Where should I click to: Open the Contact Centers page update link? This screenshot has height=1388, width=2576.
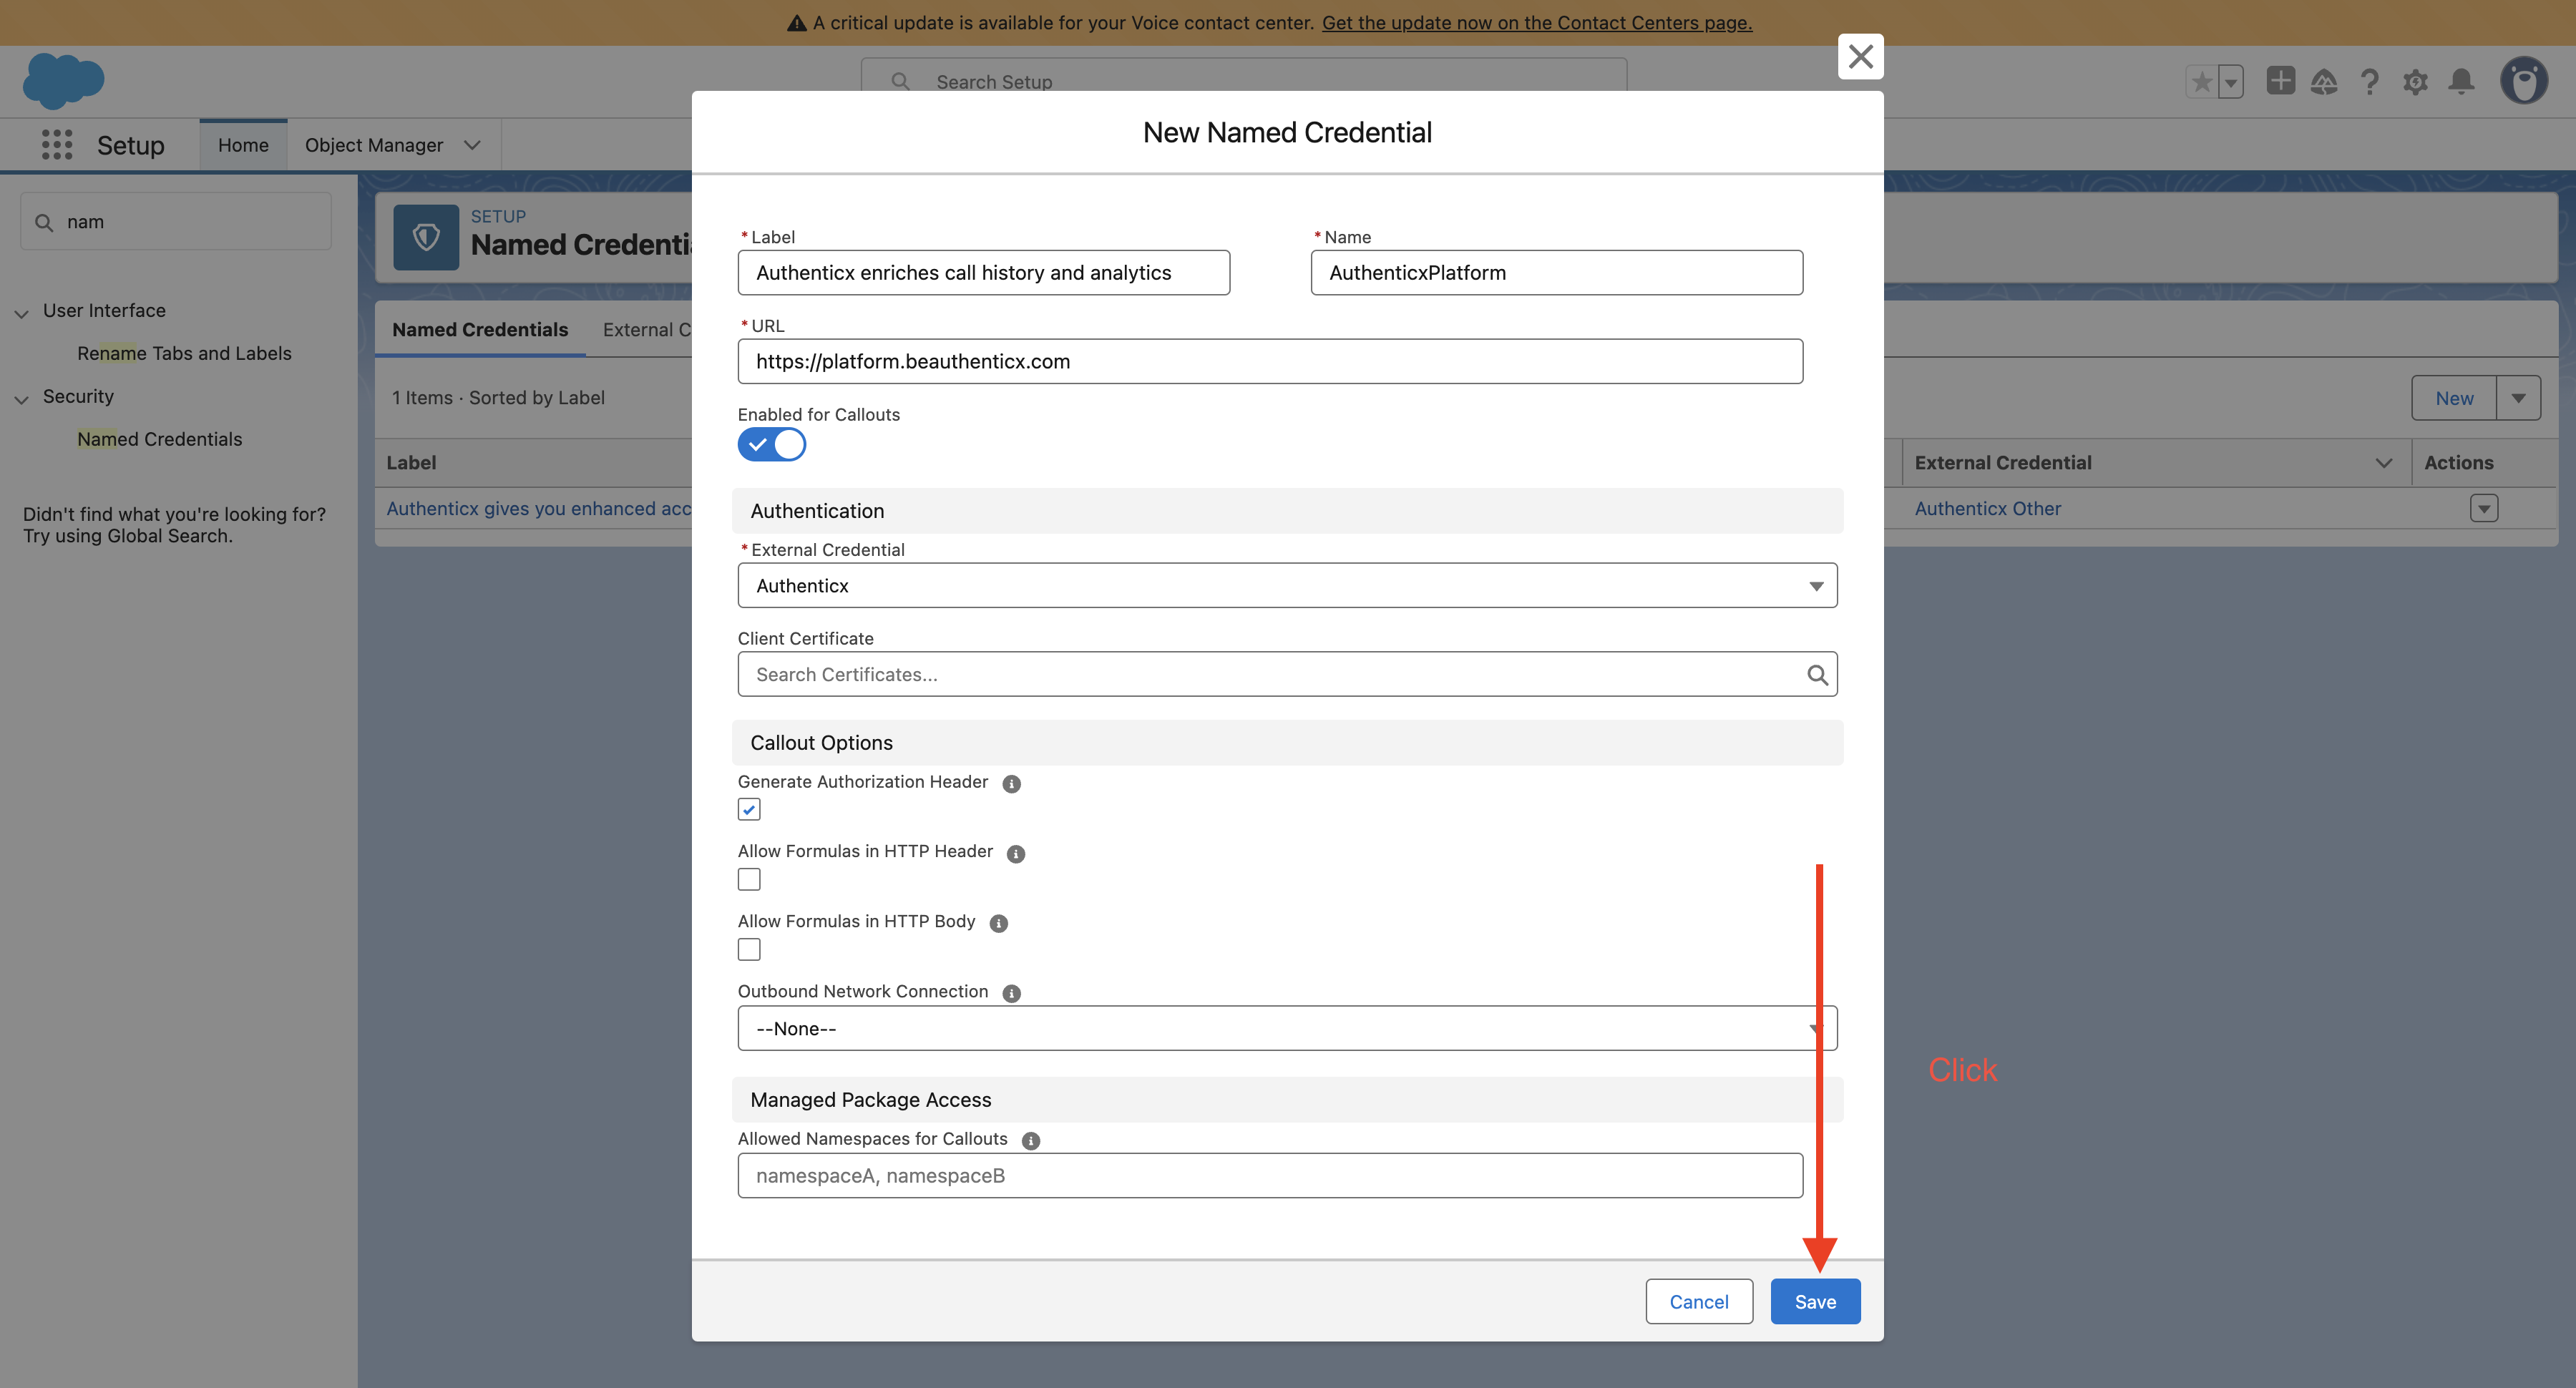[x=1537, y=23]
